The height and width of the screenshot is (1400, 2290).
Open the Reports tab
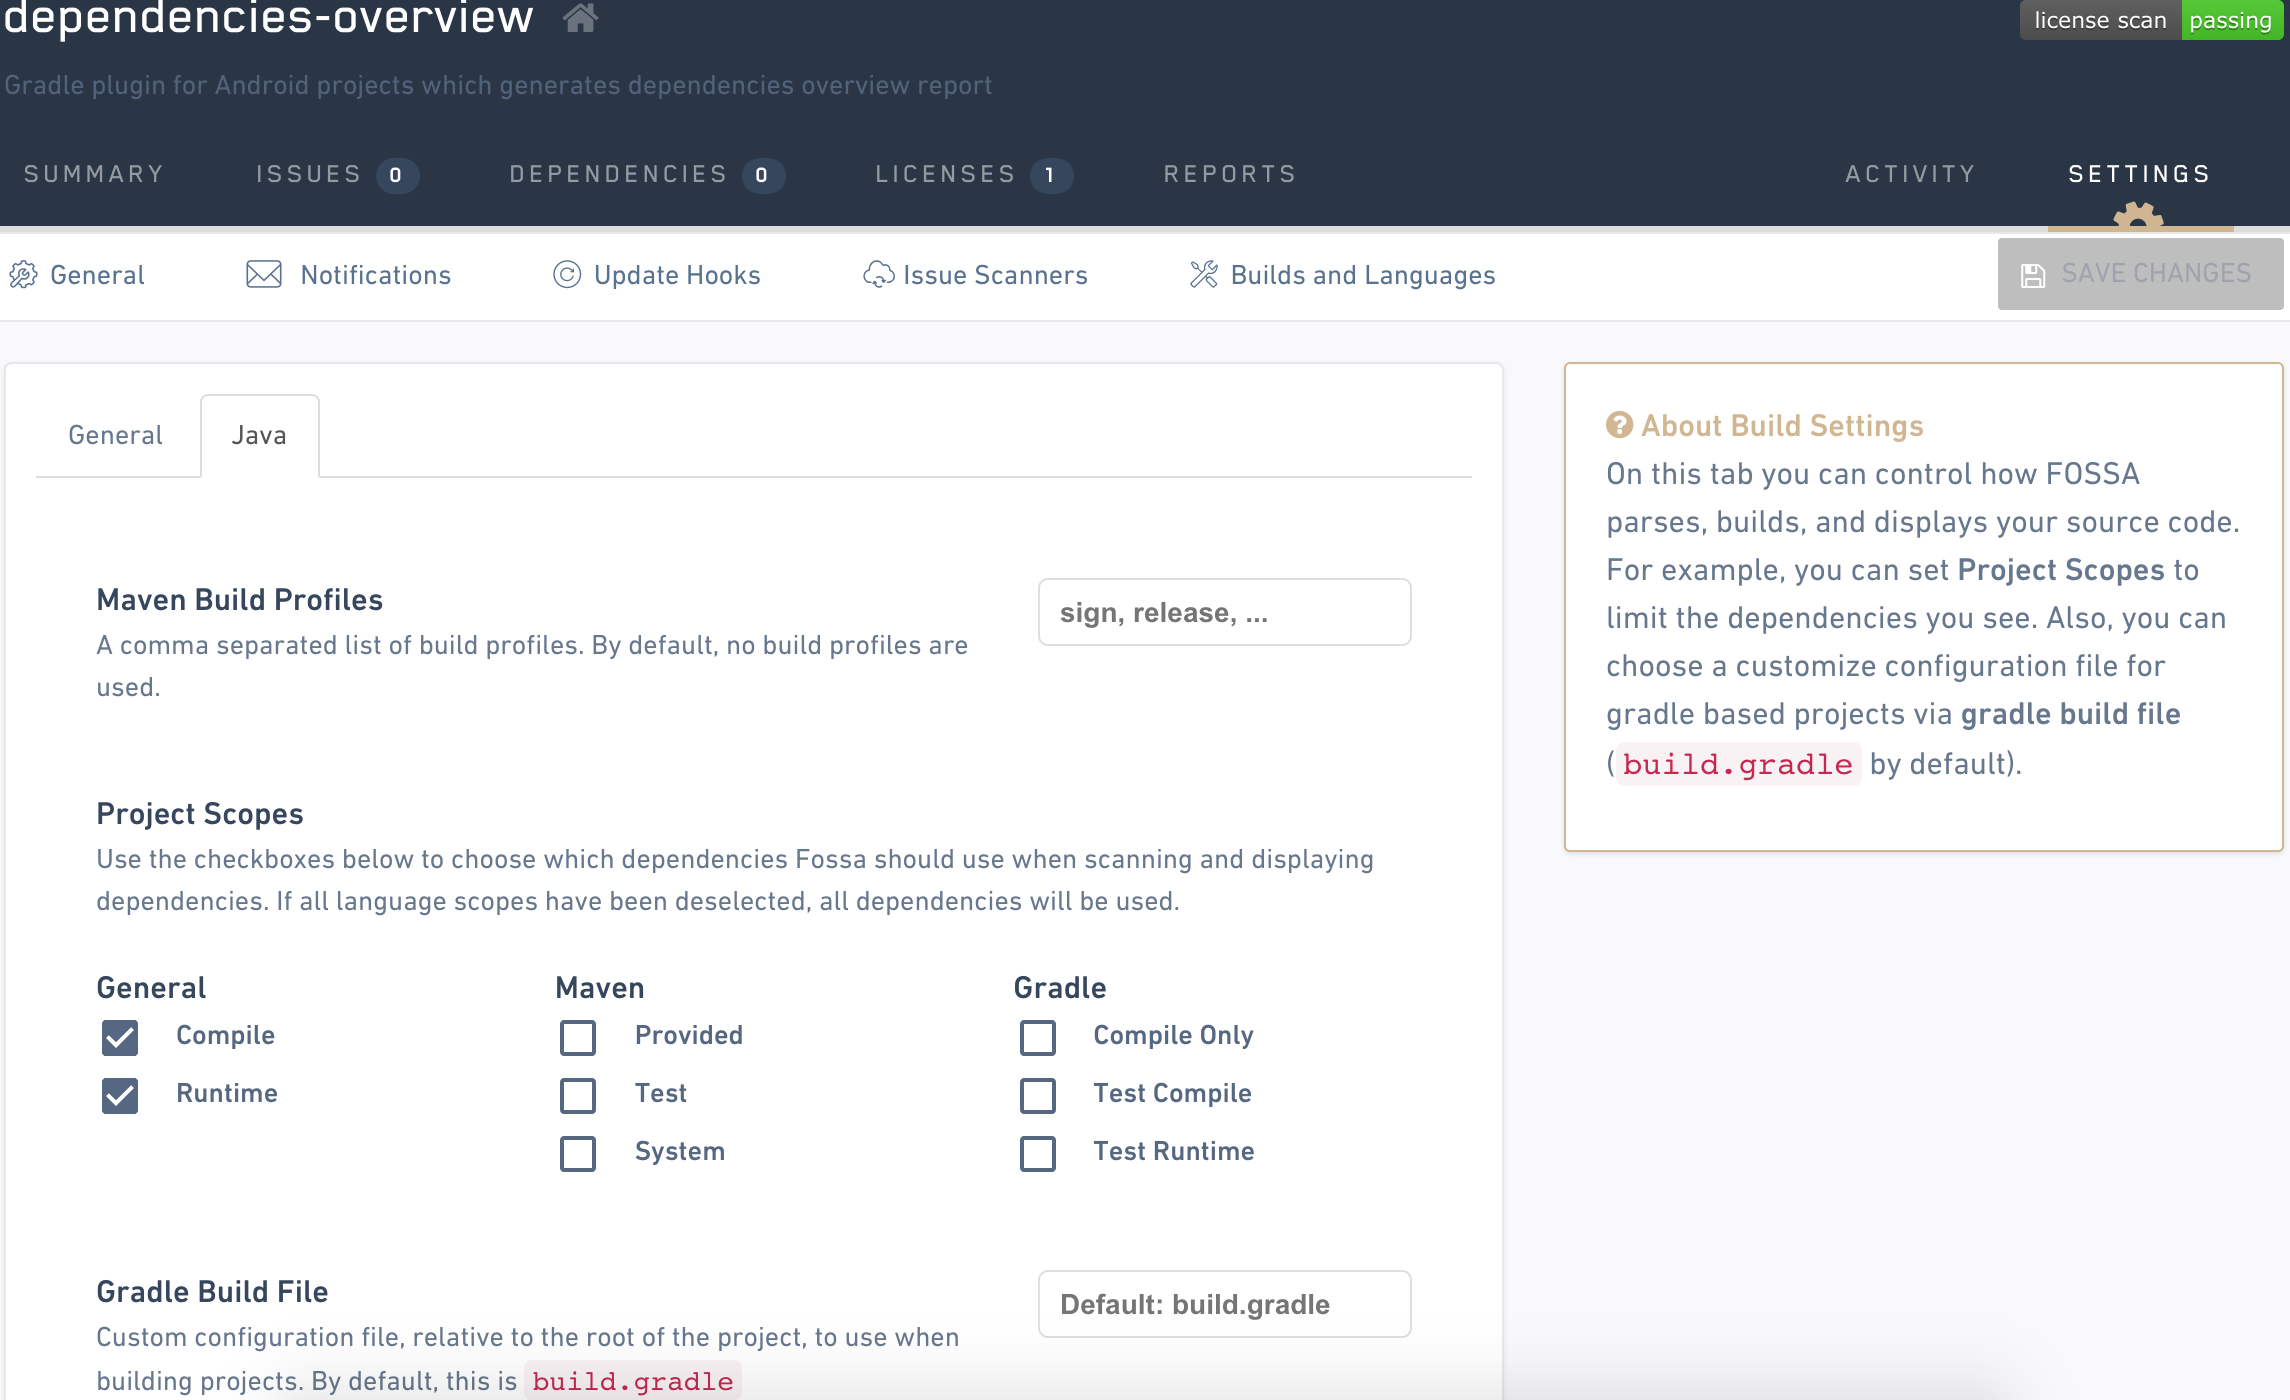(x=1230, y=174)
